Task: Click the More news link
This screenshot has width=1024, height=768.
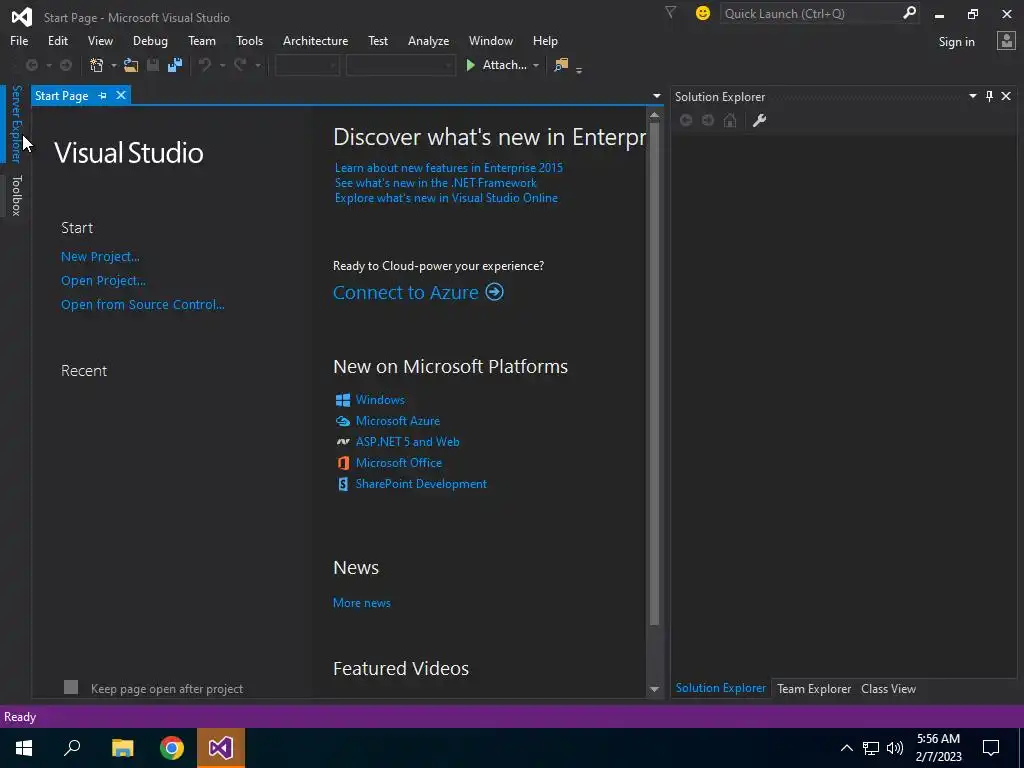Action: (x=362, y=603)
